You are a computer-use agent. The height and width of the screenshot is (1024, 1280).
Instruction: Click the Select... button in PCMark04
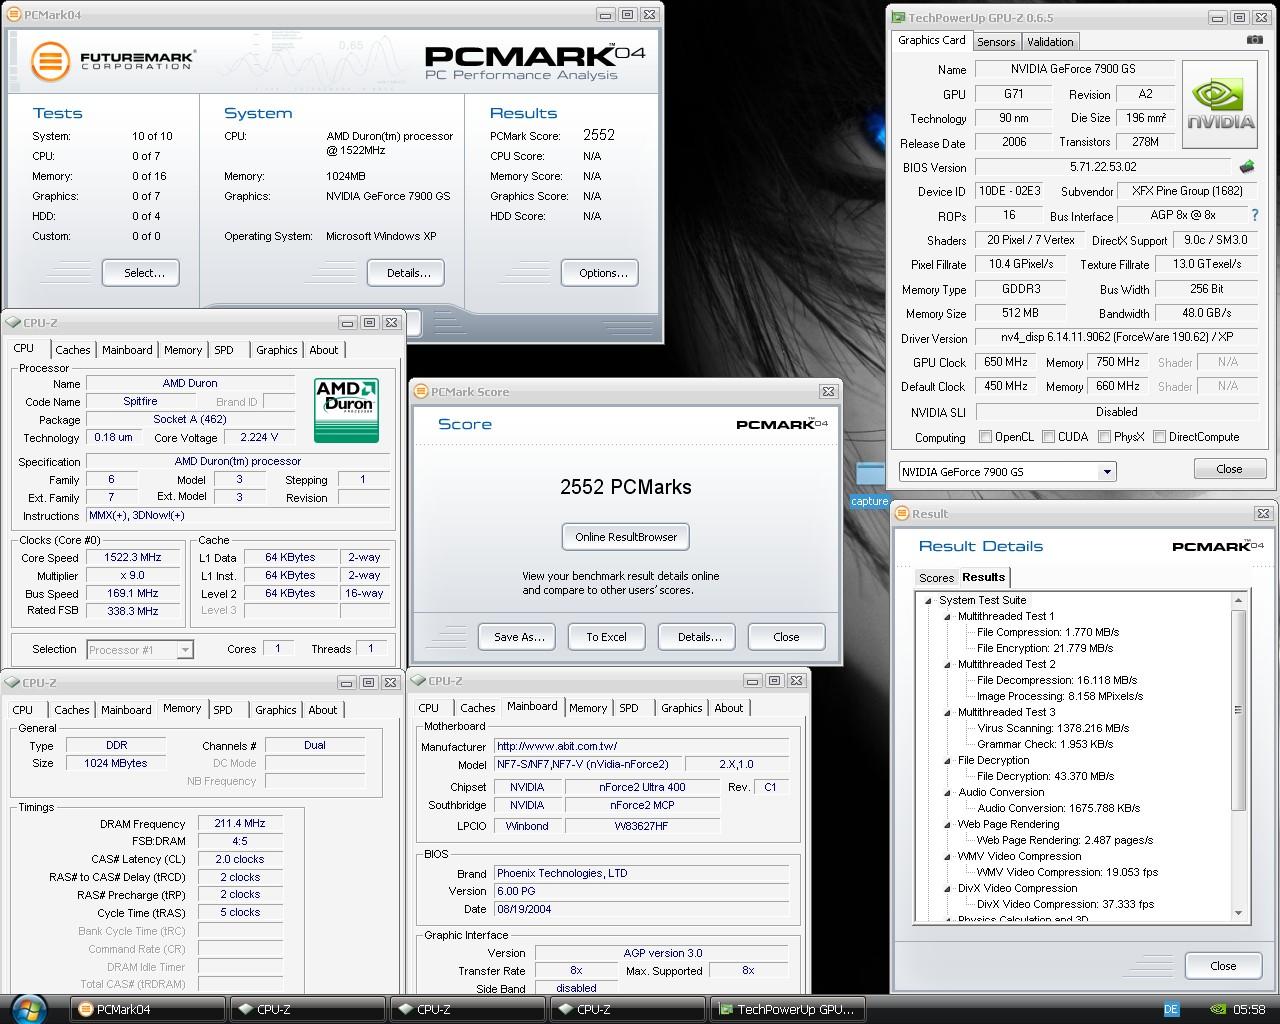[140, 273]
